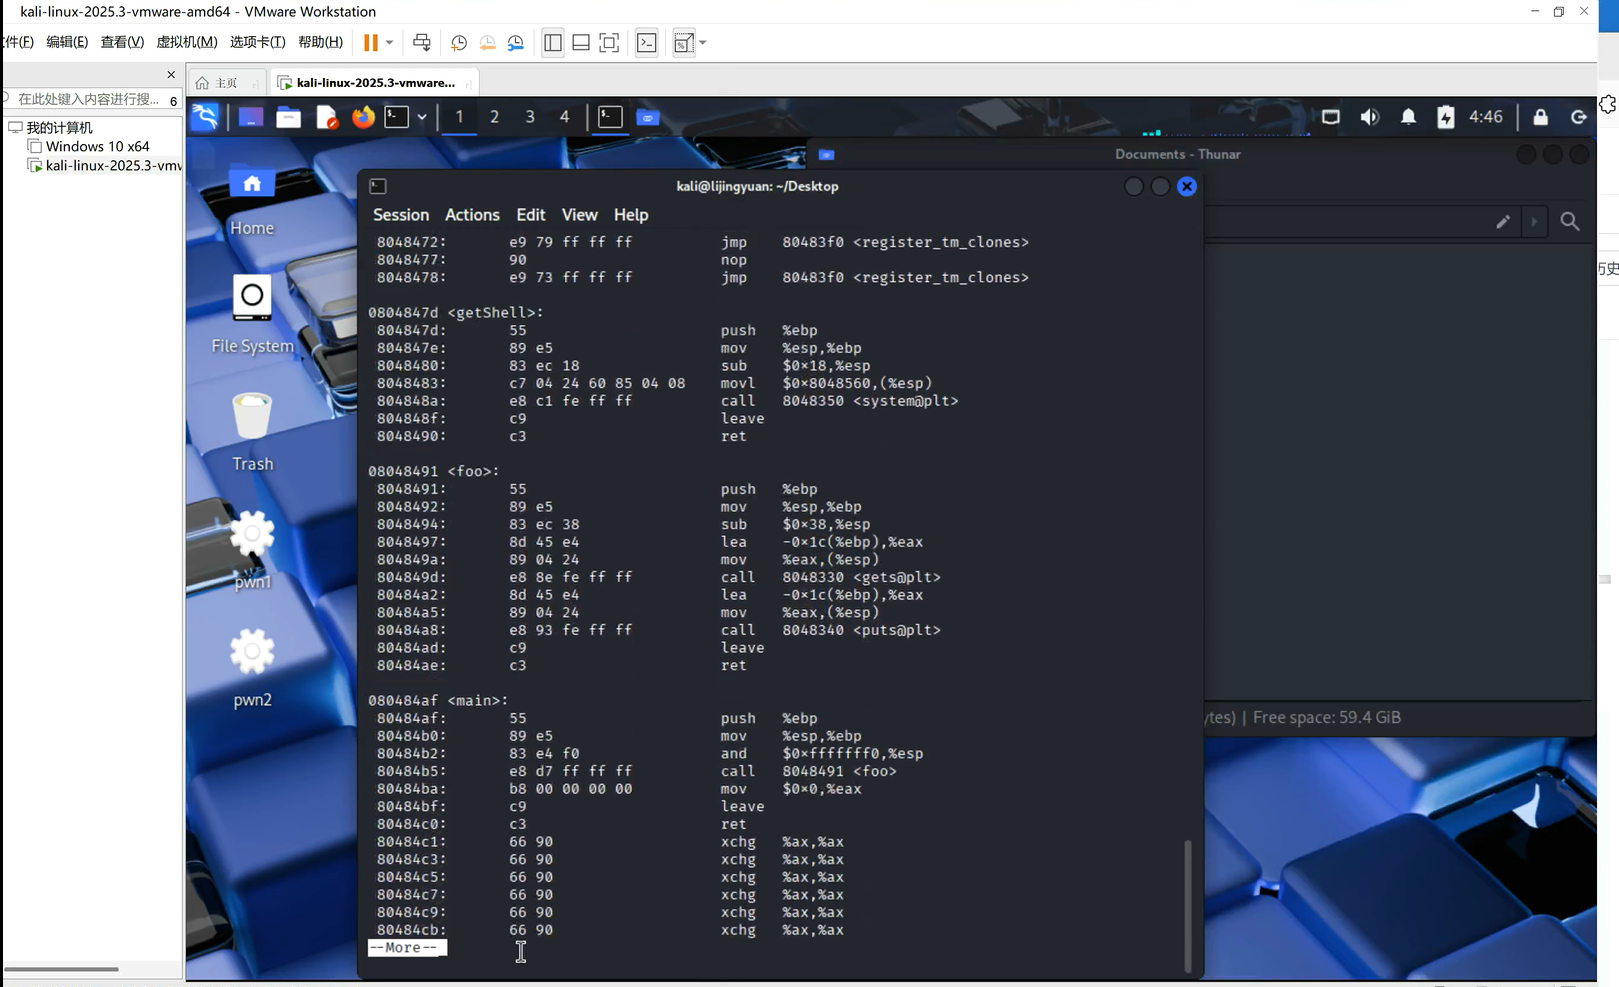Switch to workspace 3
Image resolution: width=1619 pixels, height=987 pixels.
(x=530, y=117)
